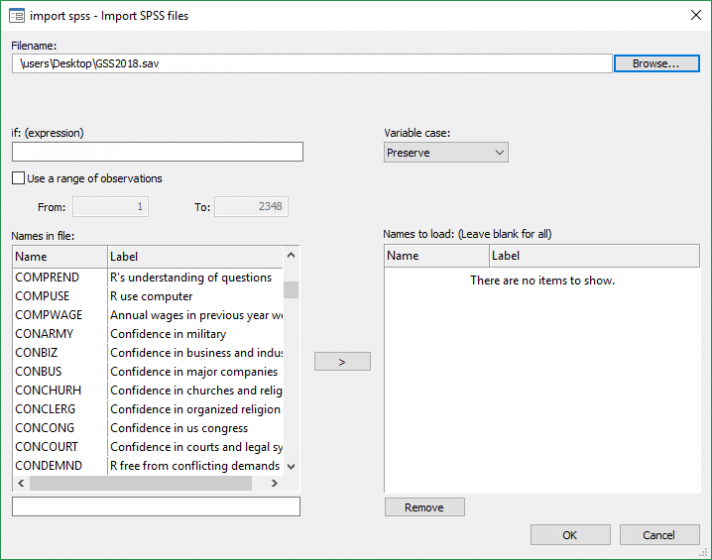The height and width of the screenshot is (560, 712).
Task: Click the filter field below names list
Action: click(x=156, y=506)
